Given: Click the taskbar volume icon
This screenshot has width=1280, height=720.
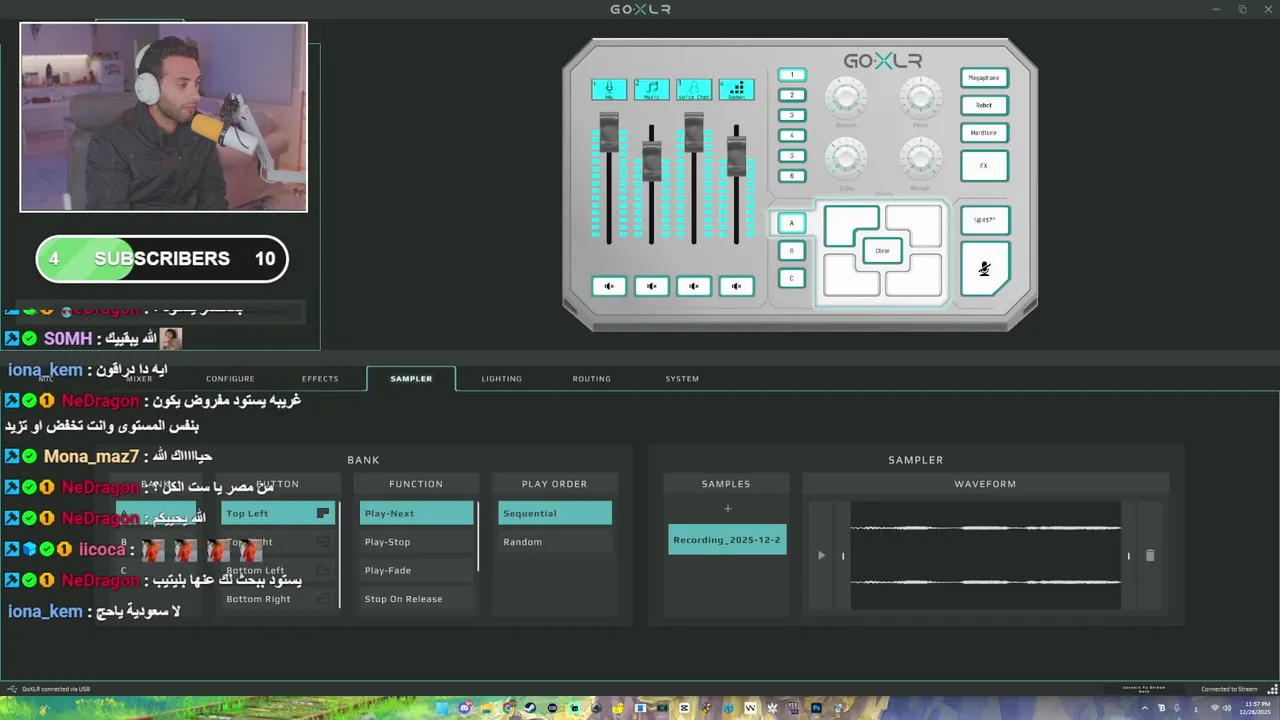Looking at the screenshot, I should tap(1227, 708).
